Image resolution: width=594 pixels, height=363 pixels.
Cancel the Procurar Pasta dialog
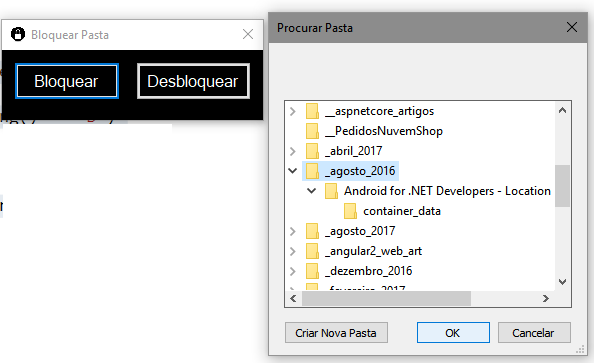click(534, 333)
